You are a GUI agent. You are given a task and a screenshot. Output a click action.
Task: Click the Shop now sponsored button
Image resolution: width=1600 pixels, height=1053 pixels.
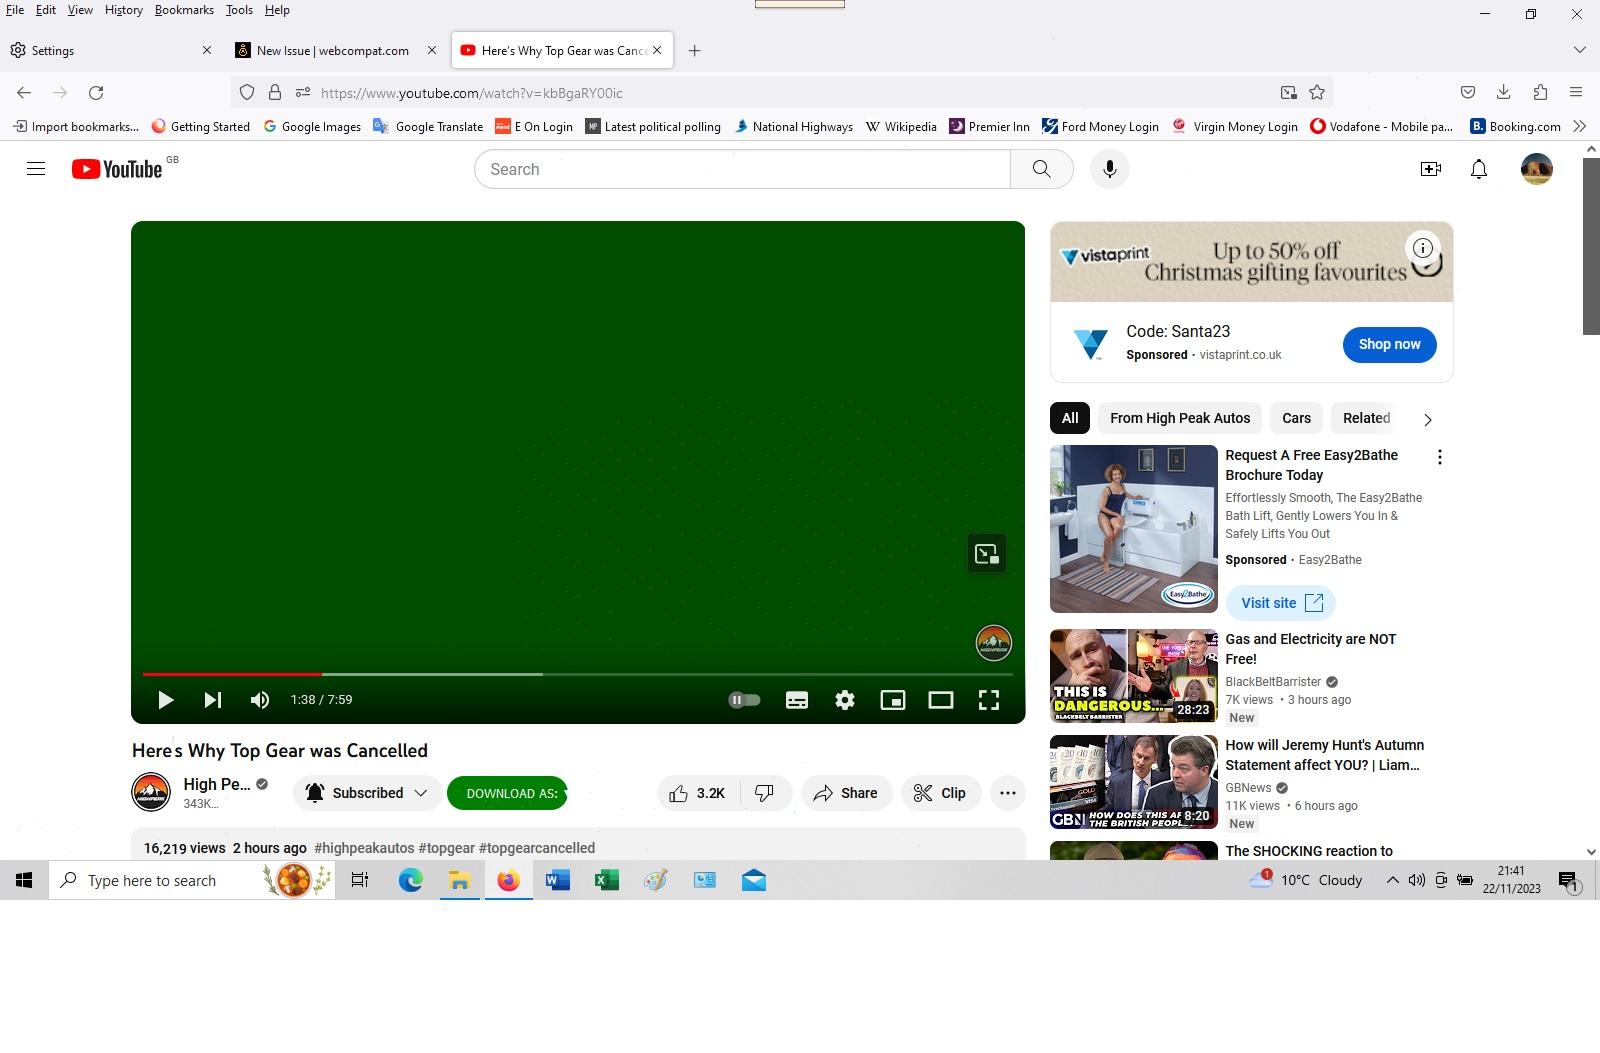click(x=1388, y=344)
